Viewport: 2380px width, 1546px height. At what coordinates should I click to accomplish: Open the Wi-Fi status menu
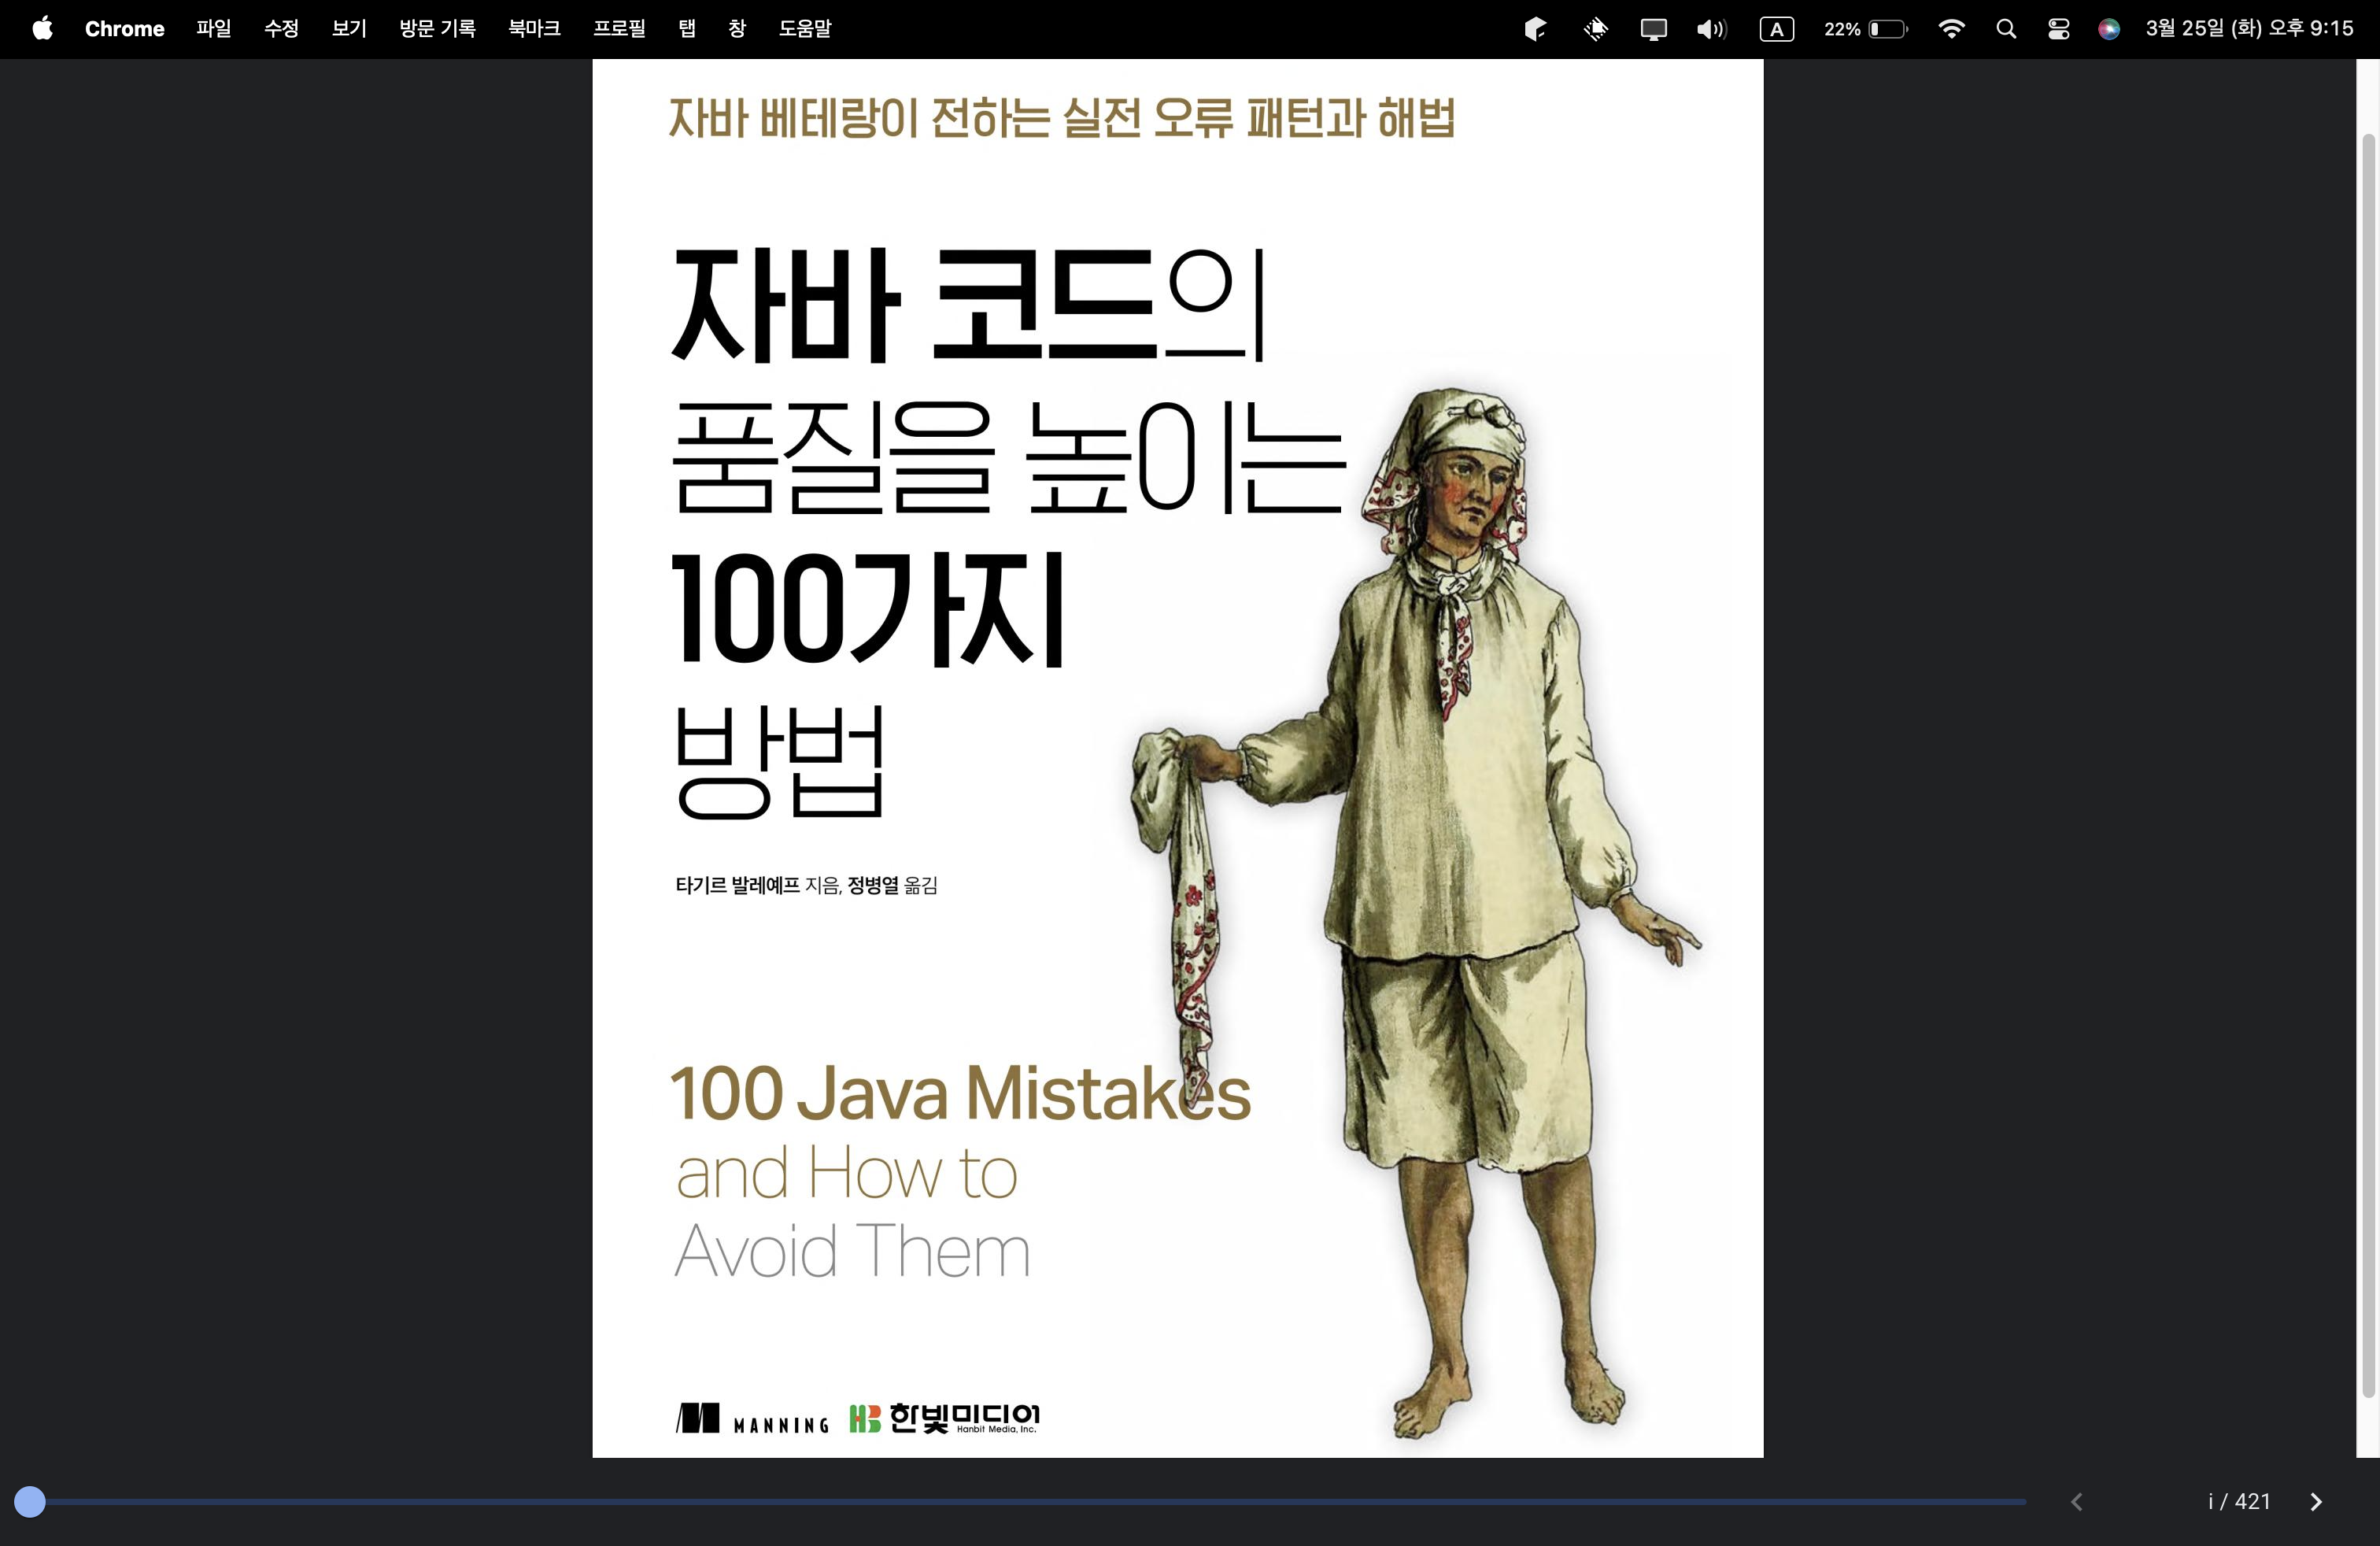click(1950, 29)
